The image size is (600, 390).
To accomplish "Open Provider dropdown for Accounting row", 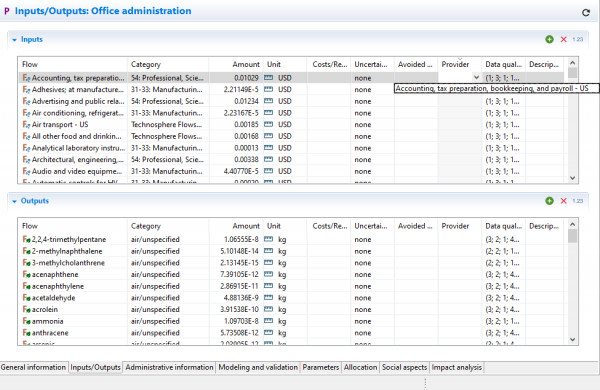I will tap(476, 77).
